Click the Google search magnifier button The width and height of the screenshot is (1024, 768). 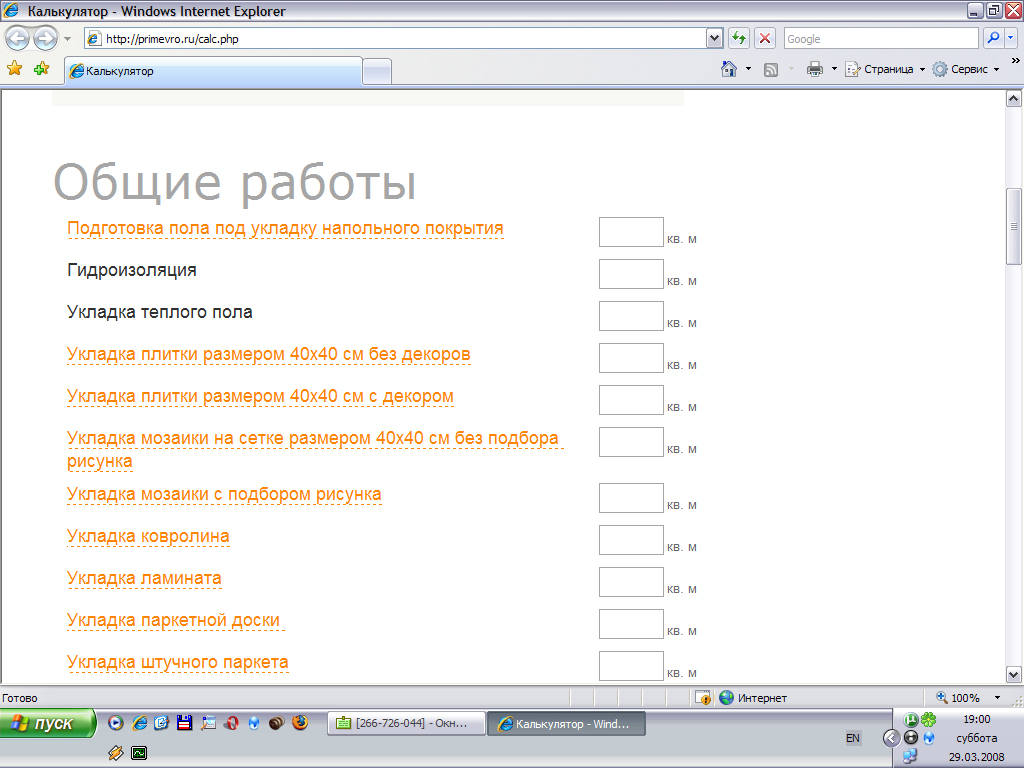click(x=993, y=39)
